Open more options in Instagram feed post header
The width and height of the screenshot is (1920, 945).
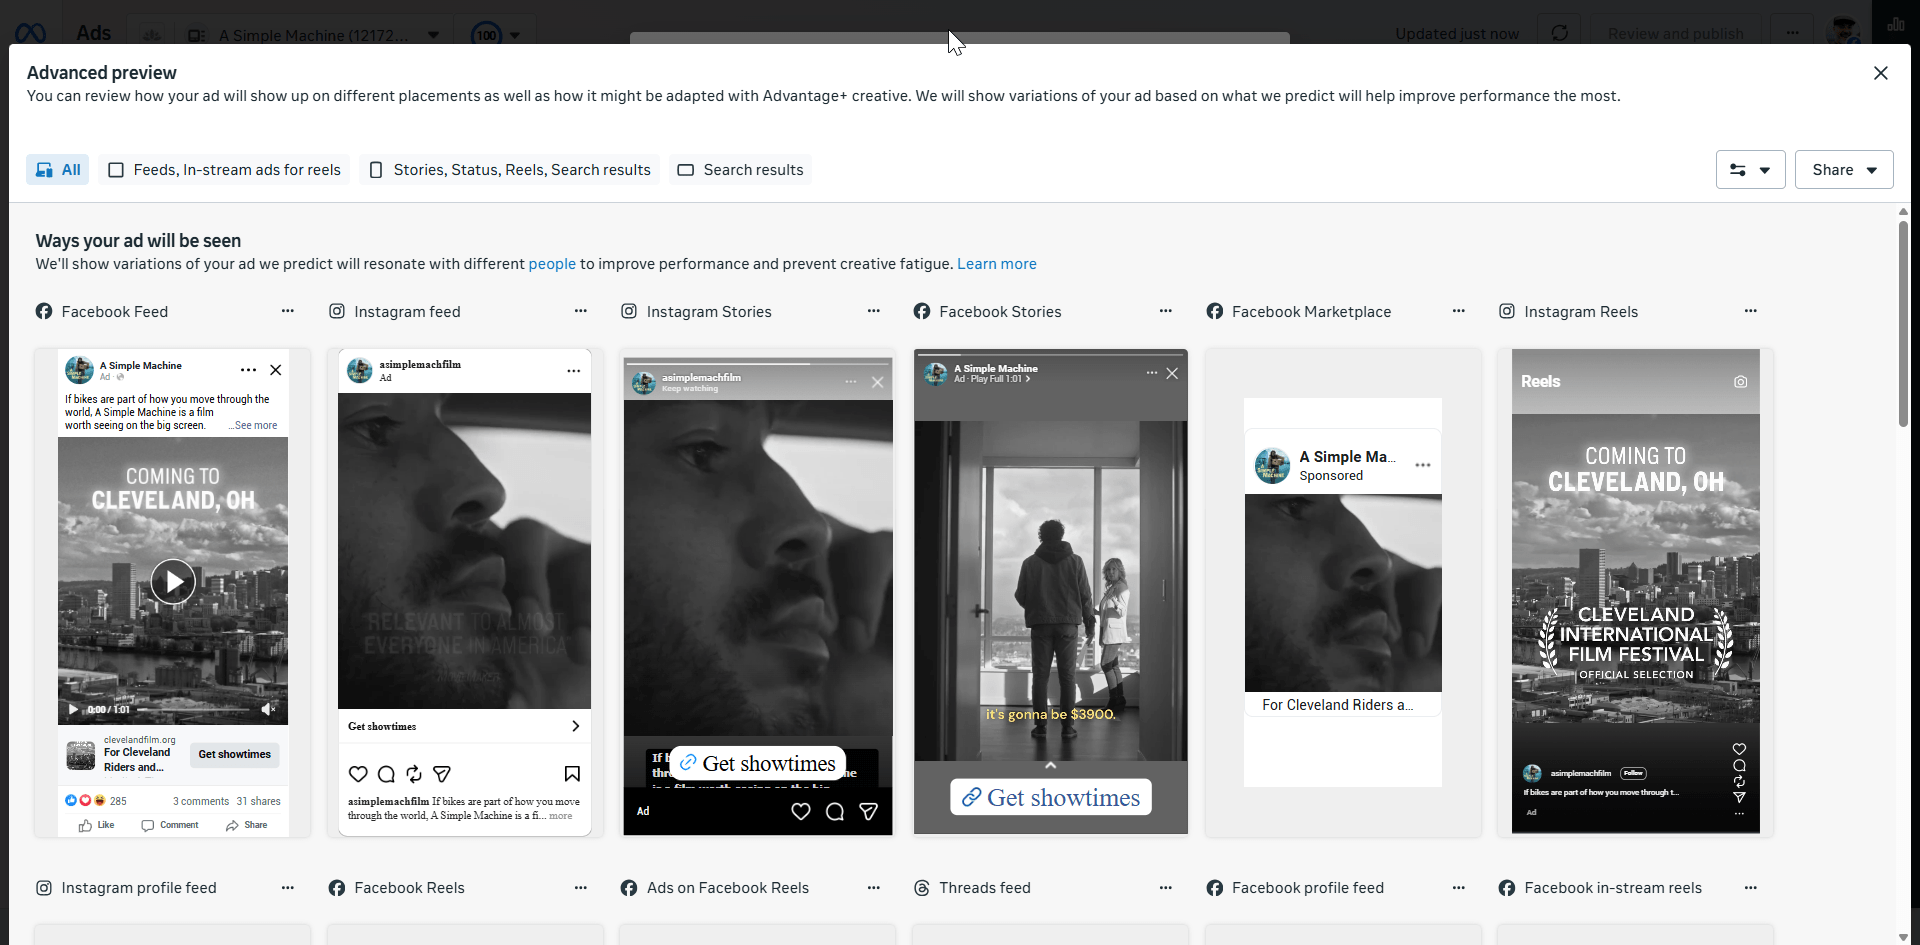pos(574,371)
